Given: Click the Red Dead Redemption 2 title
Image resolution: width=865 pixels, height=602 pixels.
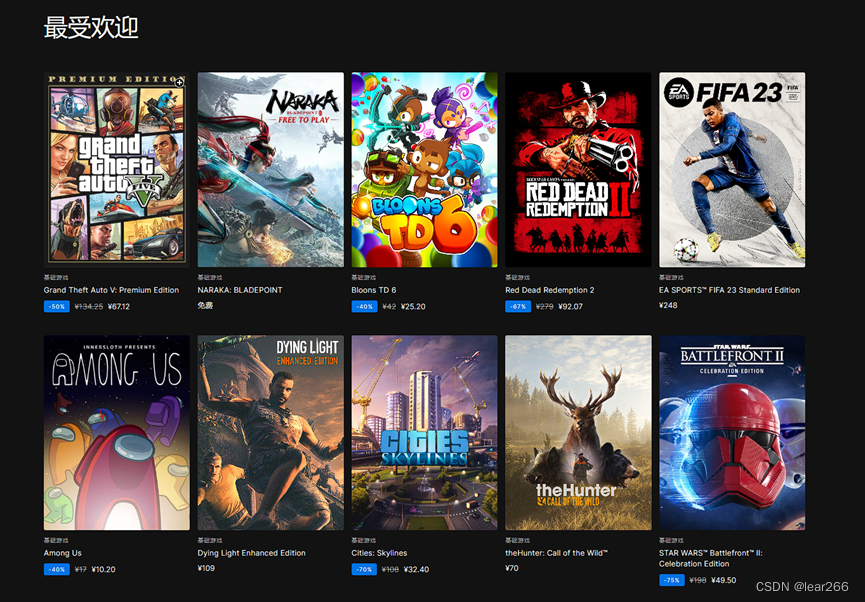Looking at the screenshot, I should tap(549, 290).
